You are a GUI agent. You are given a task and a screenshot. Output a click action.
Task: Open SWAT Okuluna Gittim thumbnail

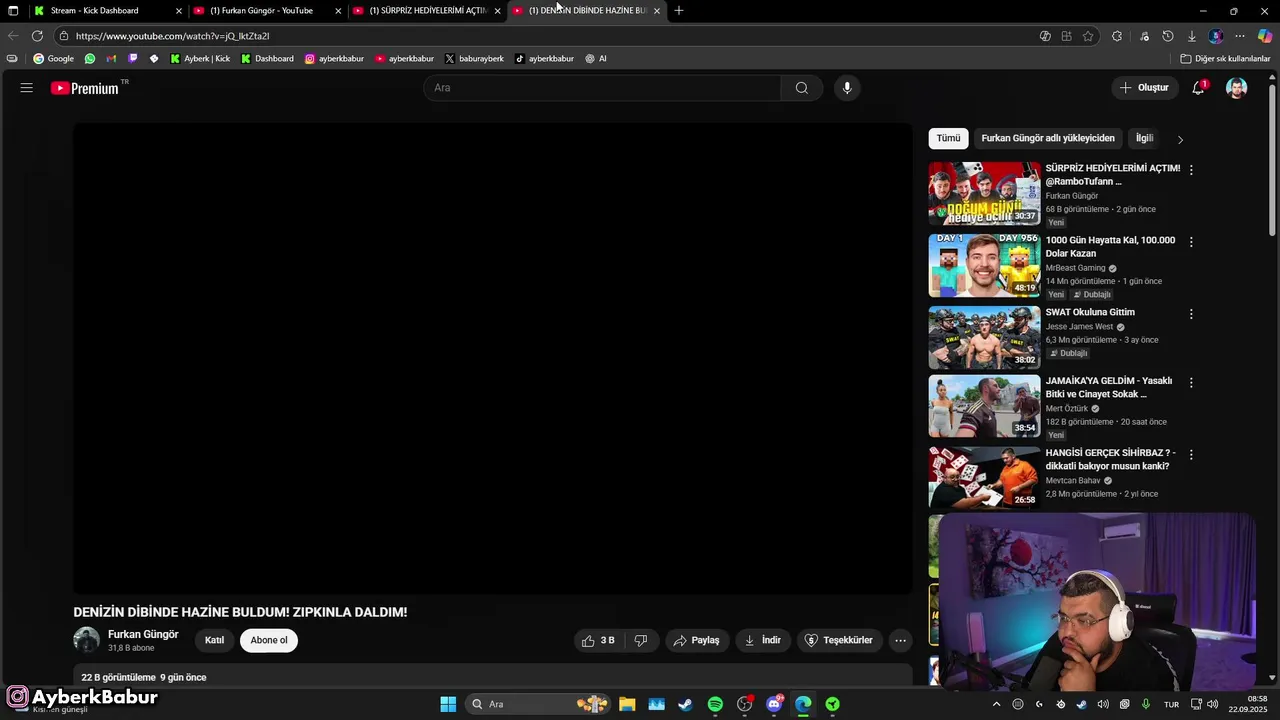pos(984,338)
